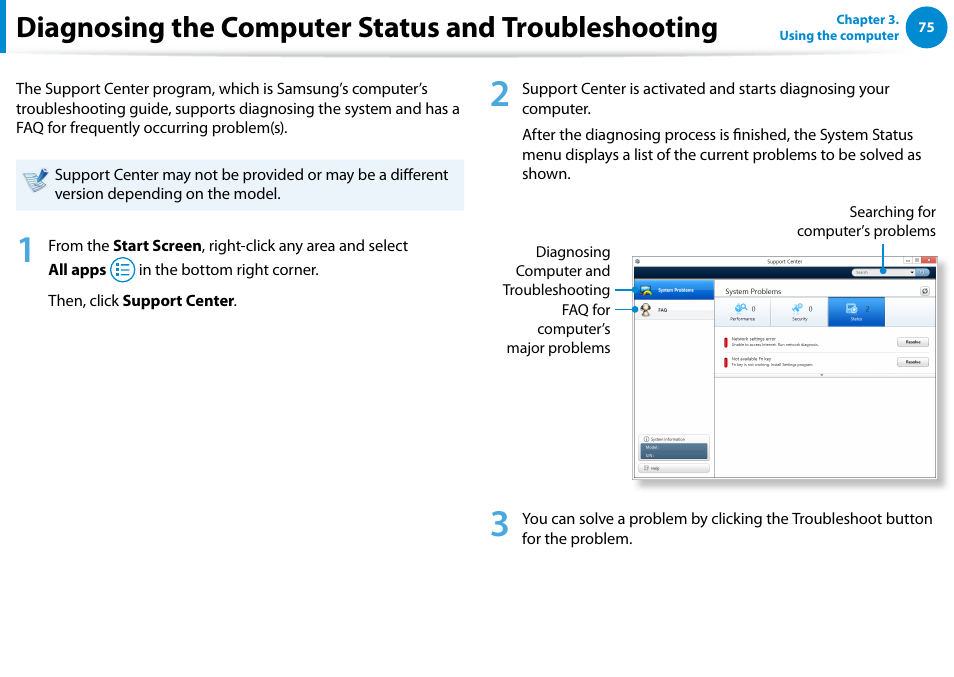
Task: Click the All apps icon in step 1
Action: pos(123,269)
